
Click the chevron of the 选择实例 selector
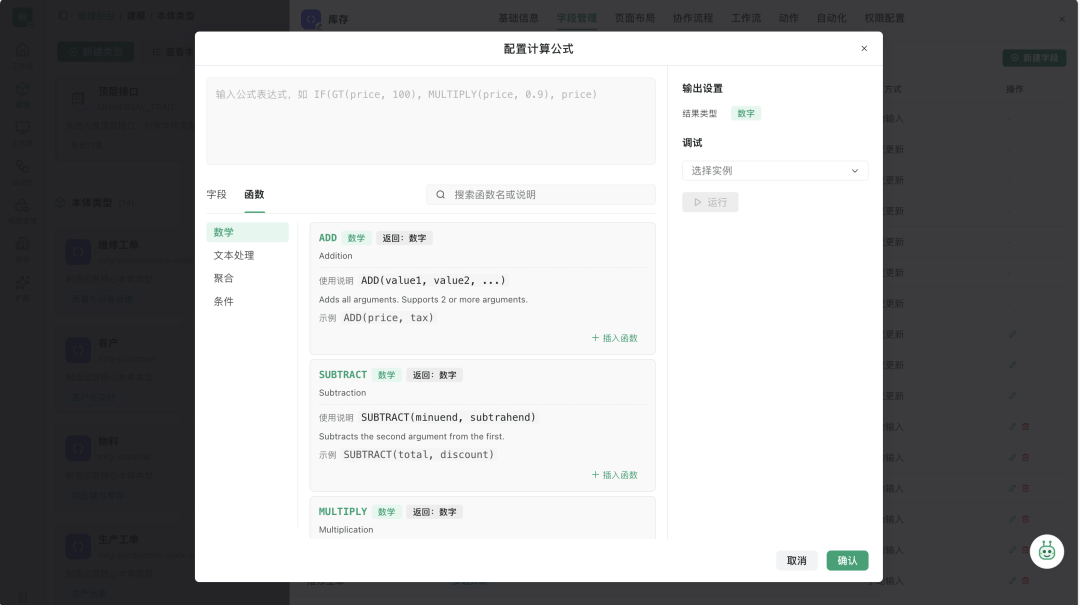tap(855, 171)
